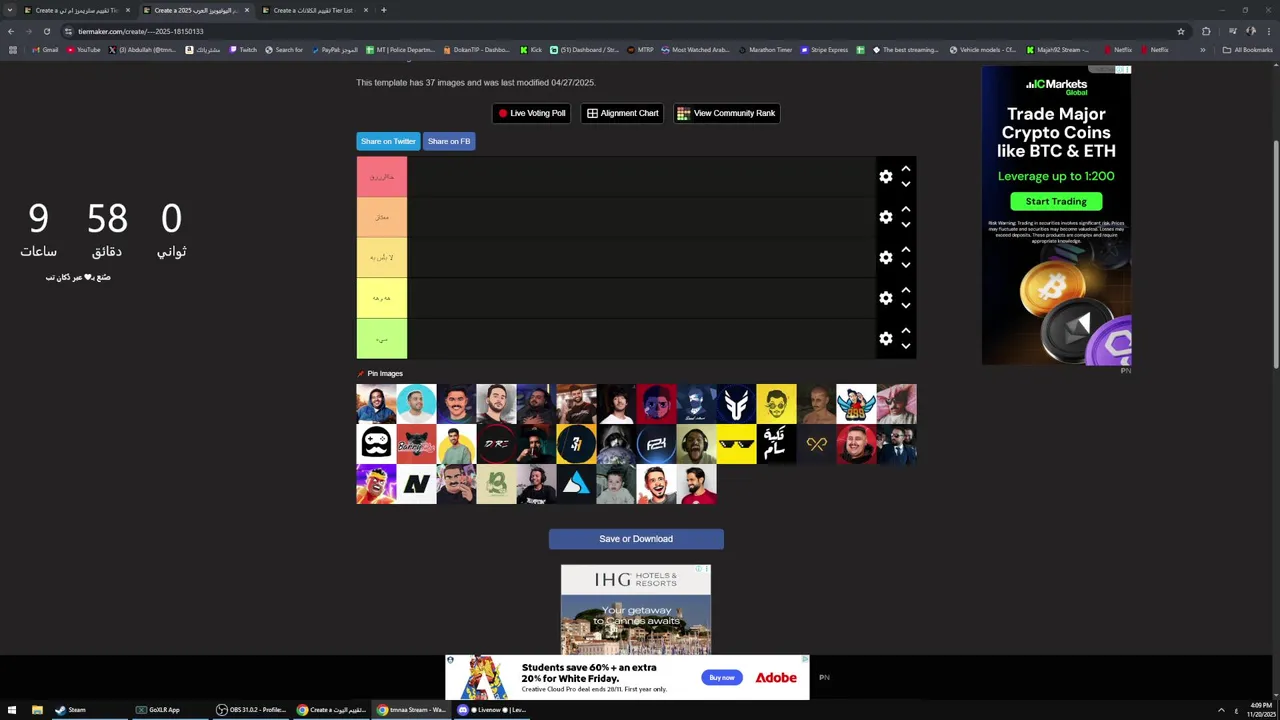
Task: Move the orange tier row up
Action: [x=905, y=209]
